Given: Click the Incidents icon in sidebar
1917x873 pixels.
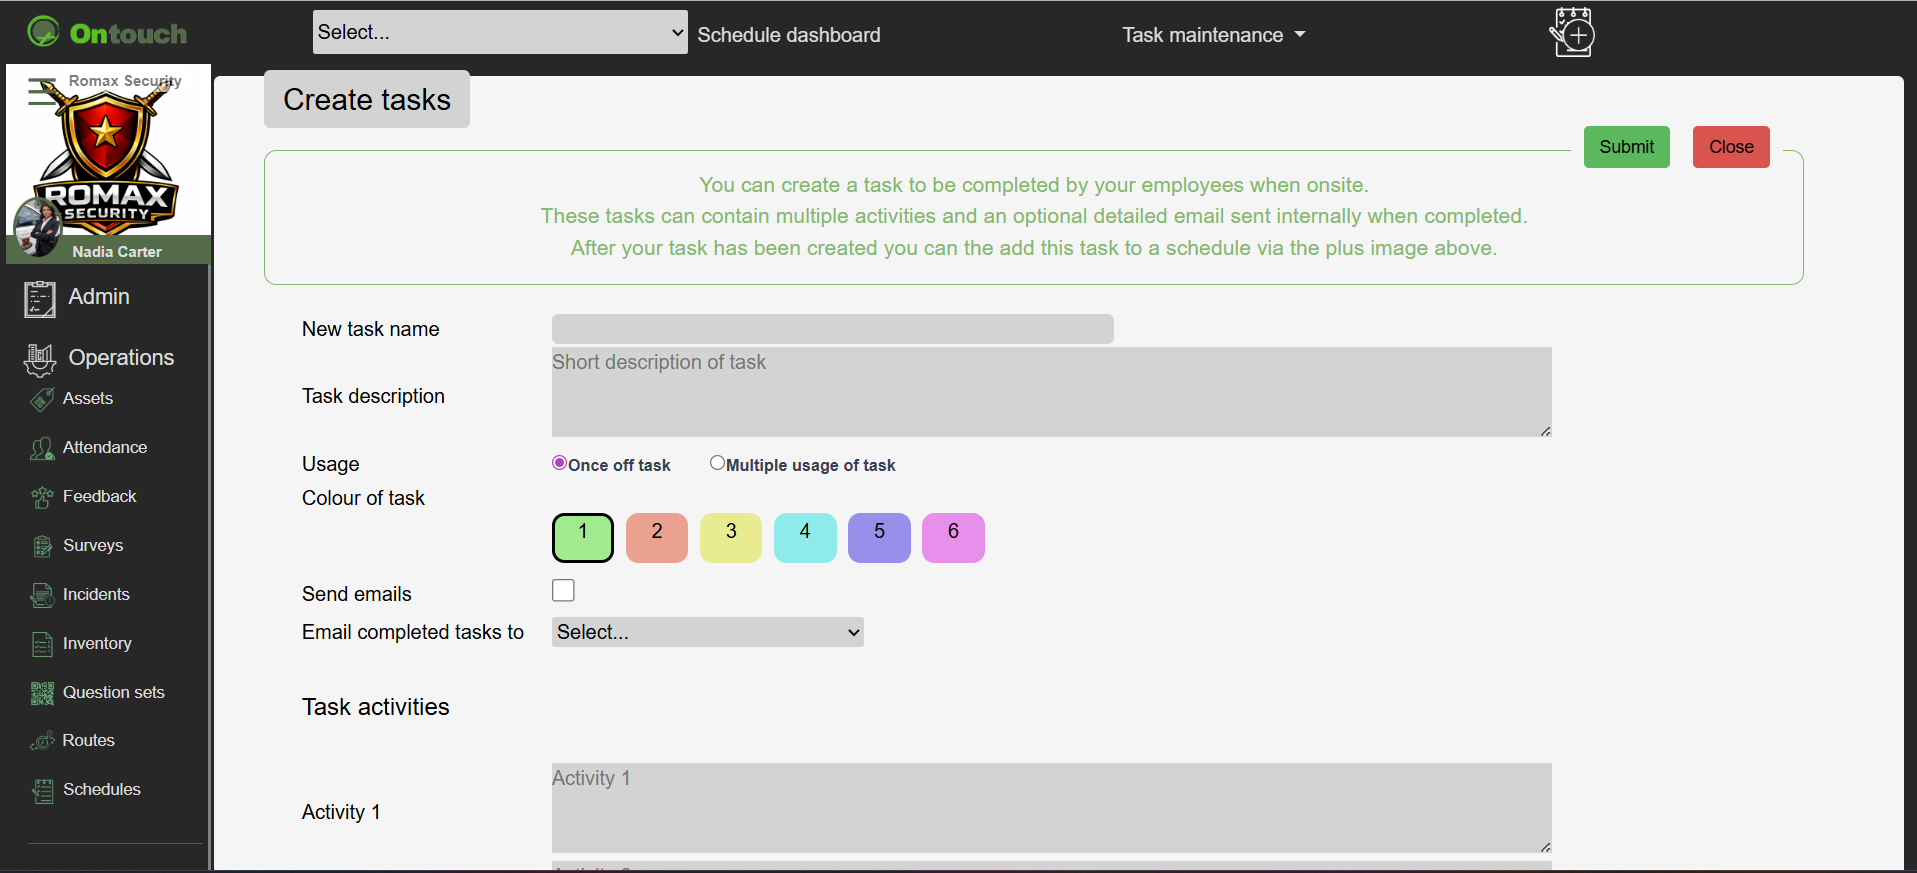Looking at the screenshot, I should point(42,595).
